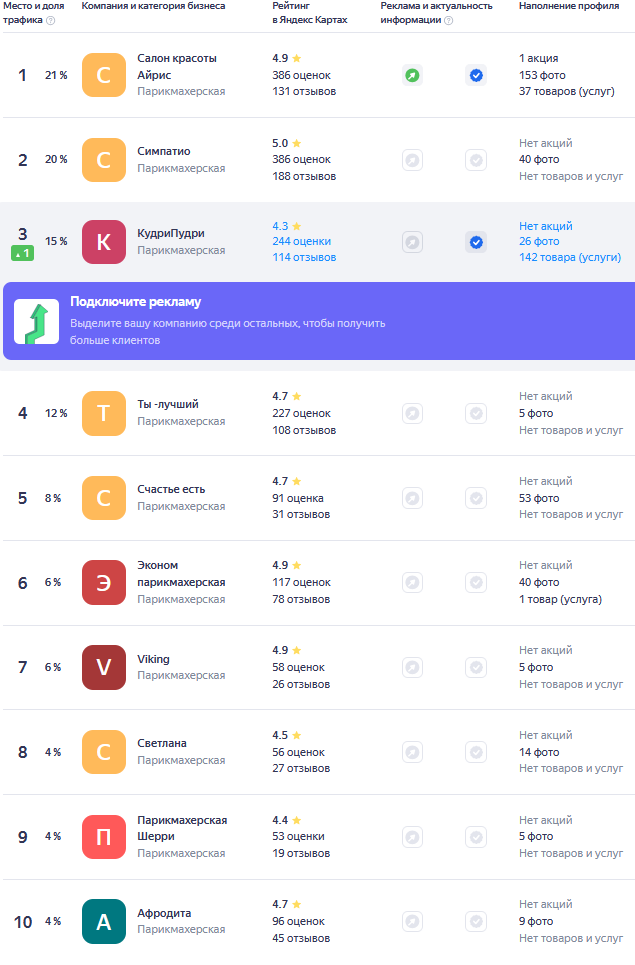635x965 pixels.
Task: Click the green +1 position change badge
Action: [23, 253]
